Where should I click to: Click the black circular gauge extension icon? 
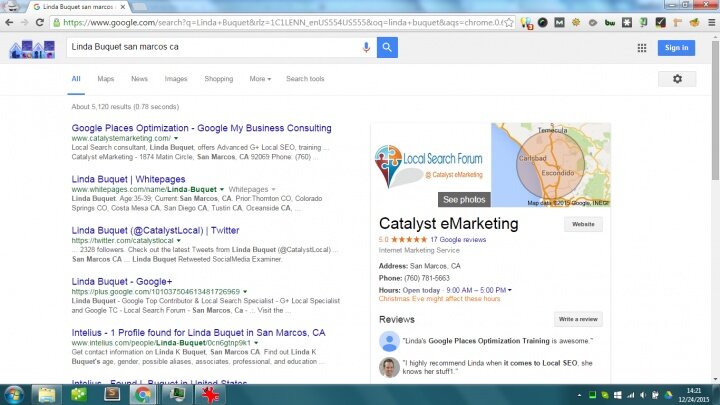pyautogui.click(x=543, y=22)
